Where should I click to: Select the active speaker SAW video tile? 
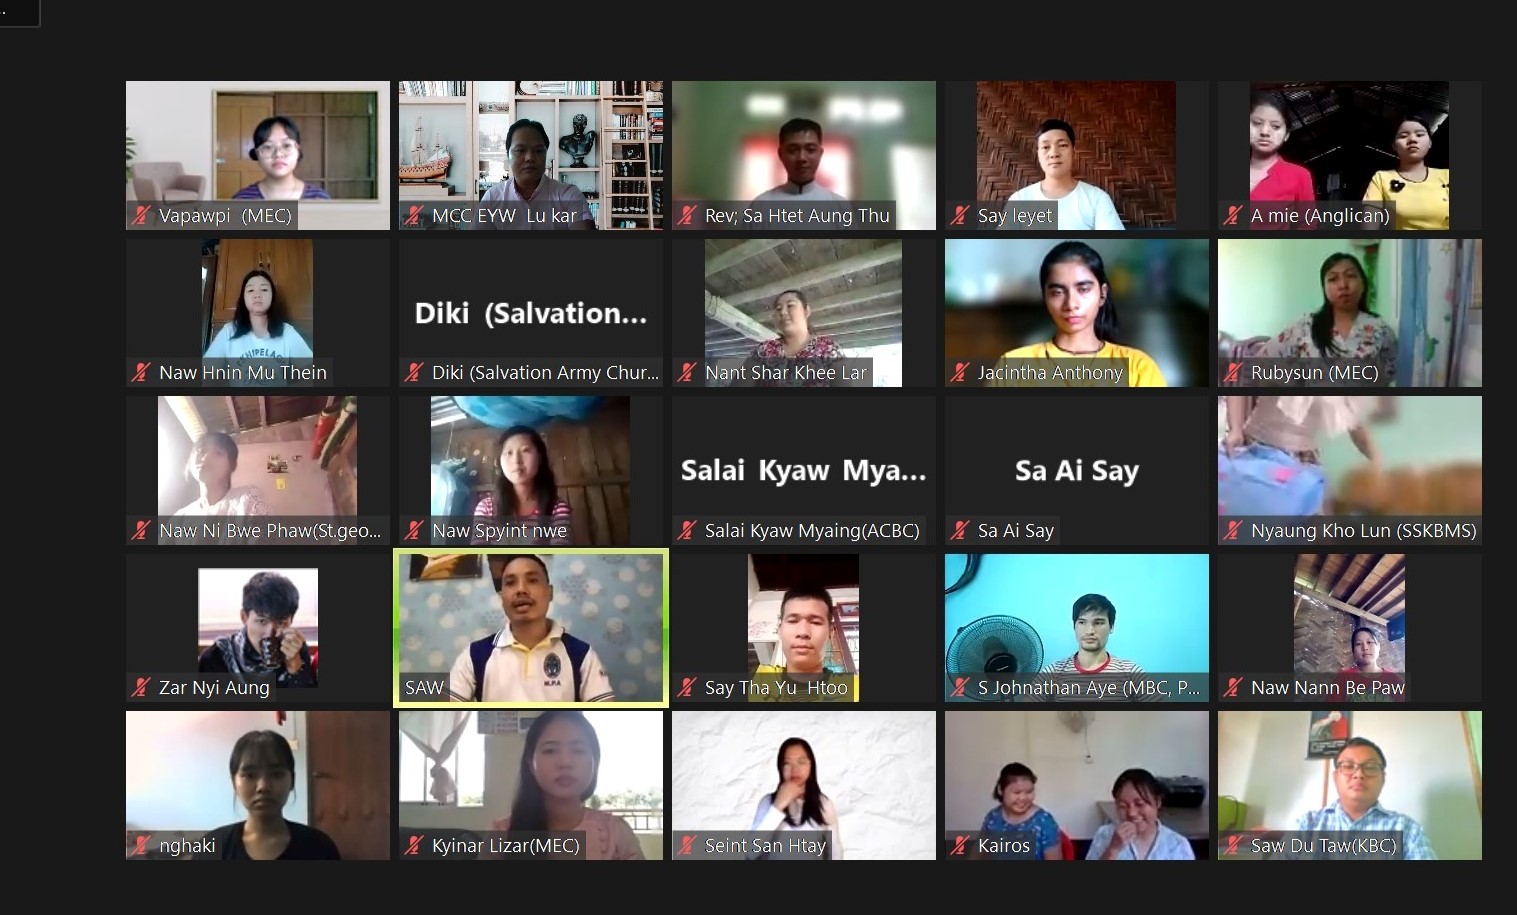531,628
